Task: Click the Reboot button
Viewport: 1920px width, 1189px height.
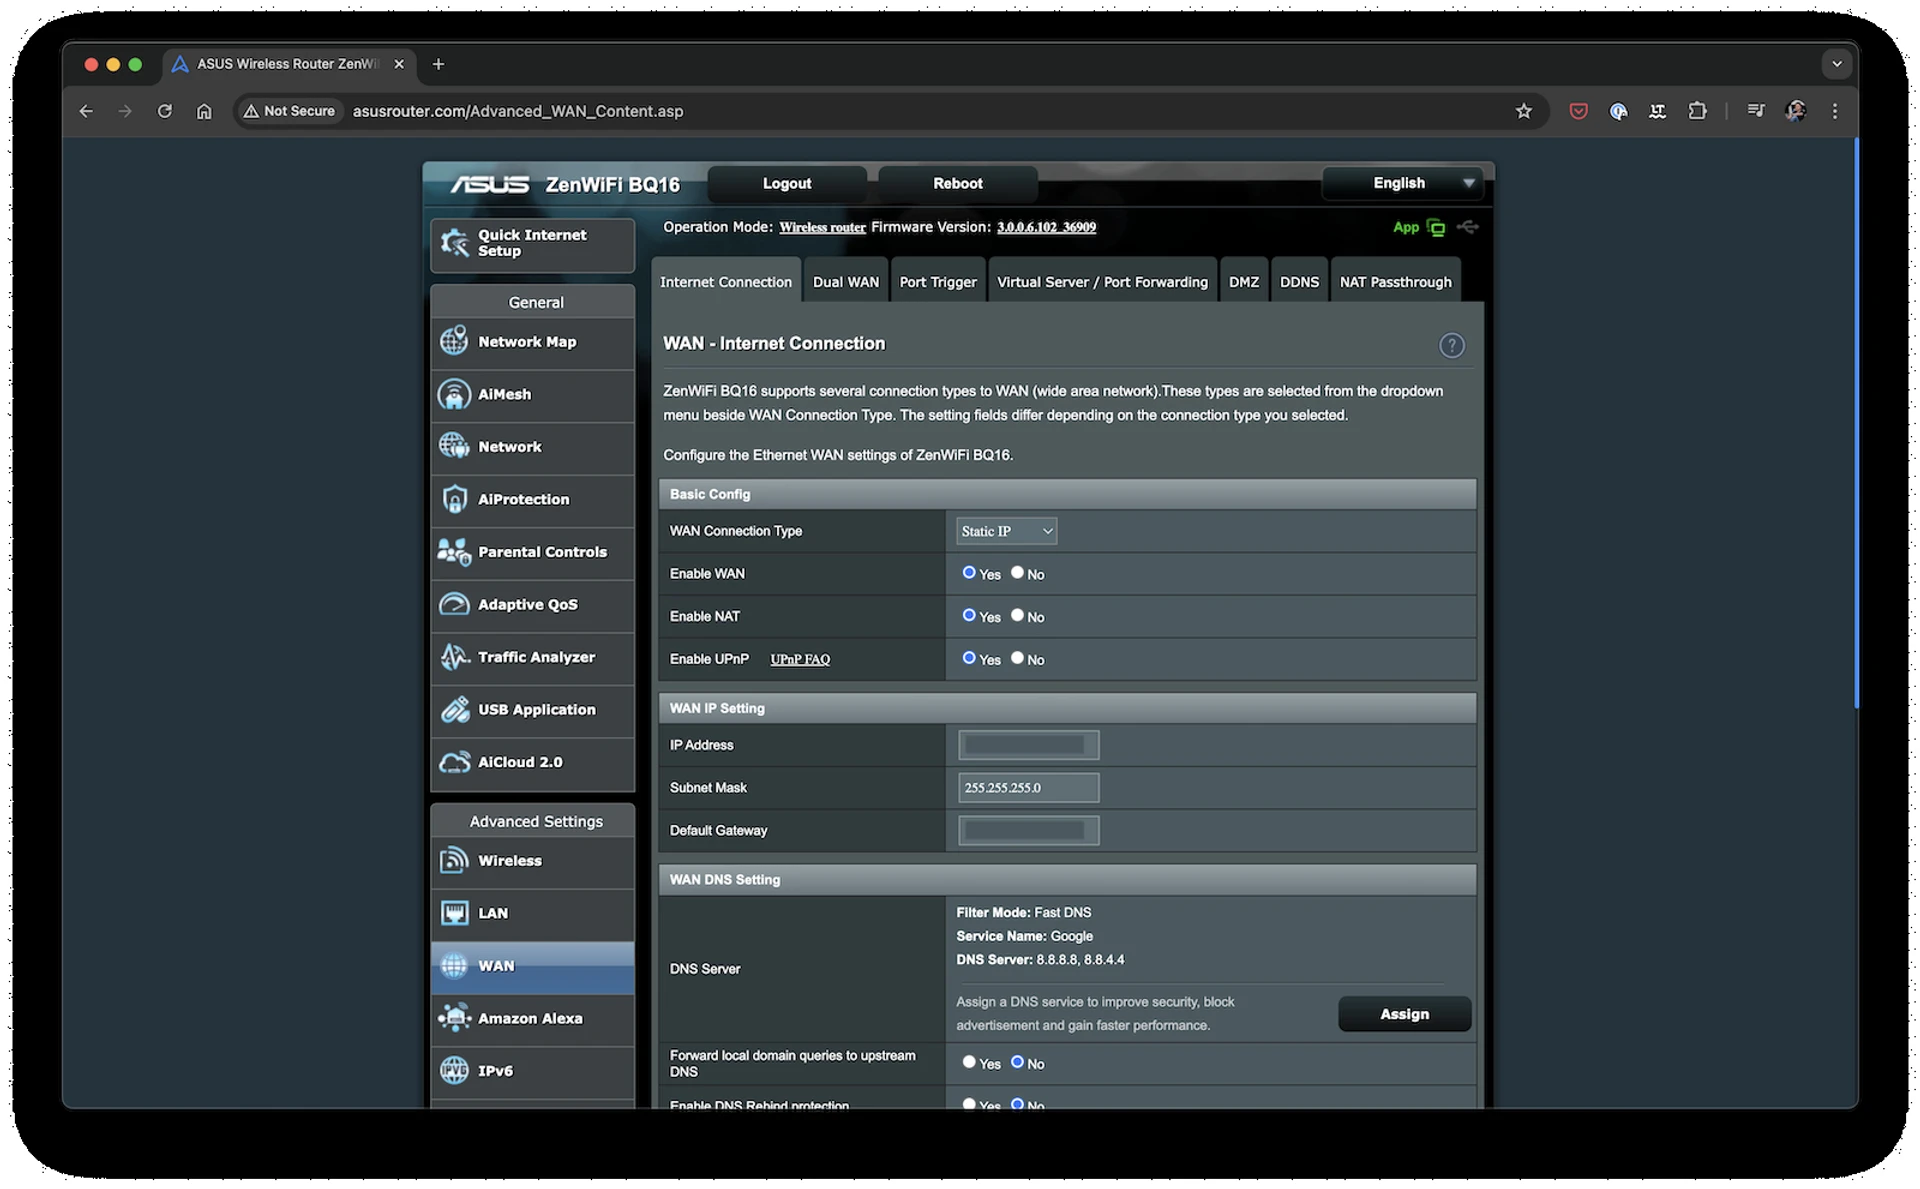Action: point(957,183)
